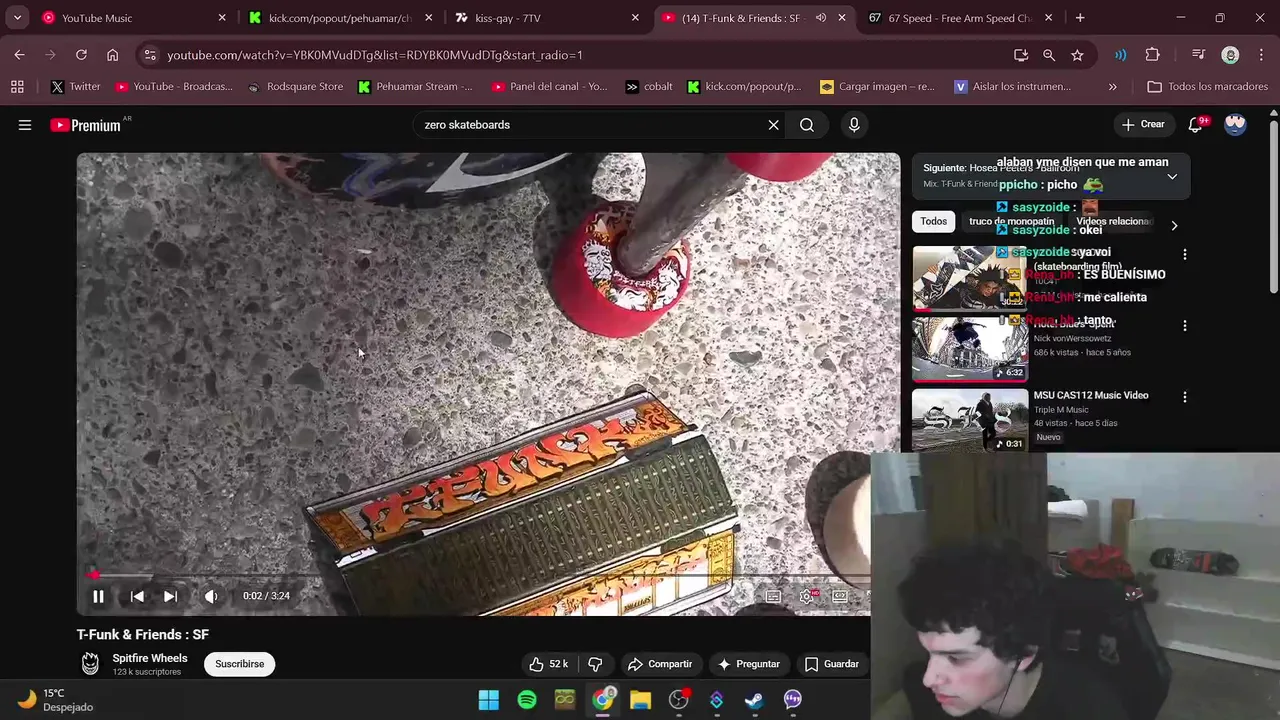Subscribe with the Suscribirse button

[x=240, y=664]
